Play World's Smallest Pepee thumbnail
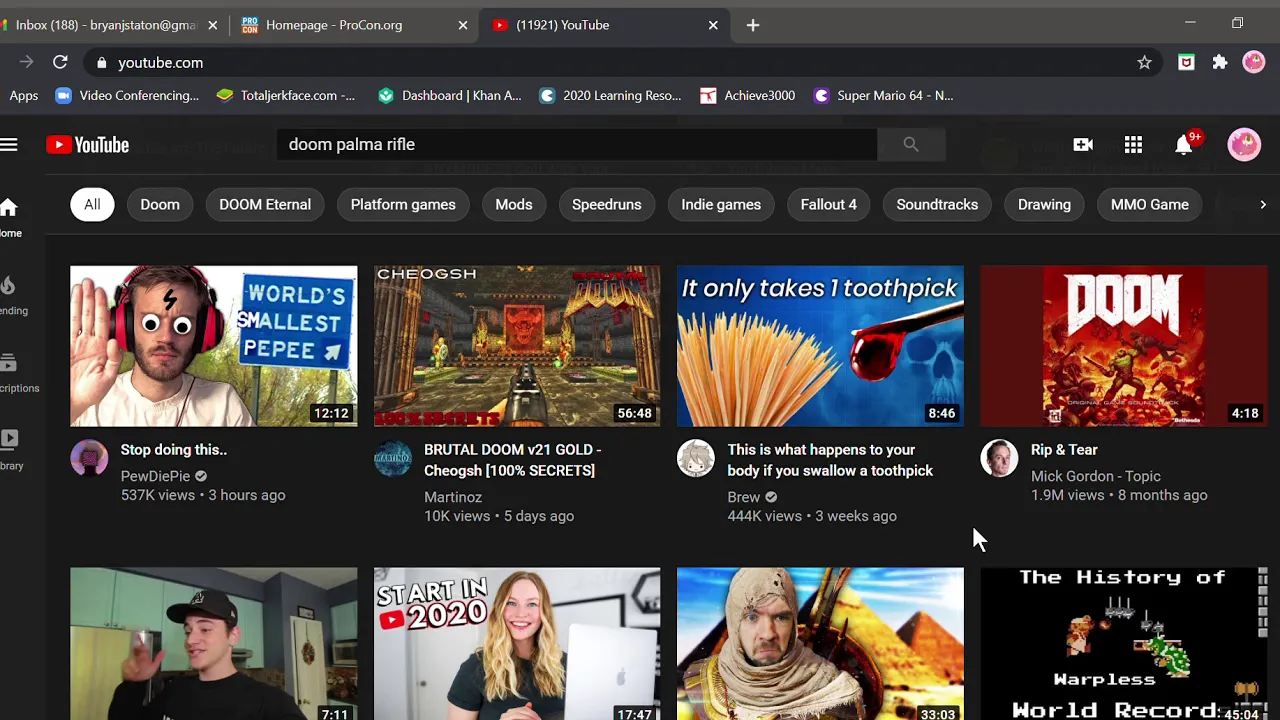This screenshot has width=1280, height=720. coord(214,346)
